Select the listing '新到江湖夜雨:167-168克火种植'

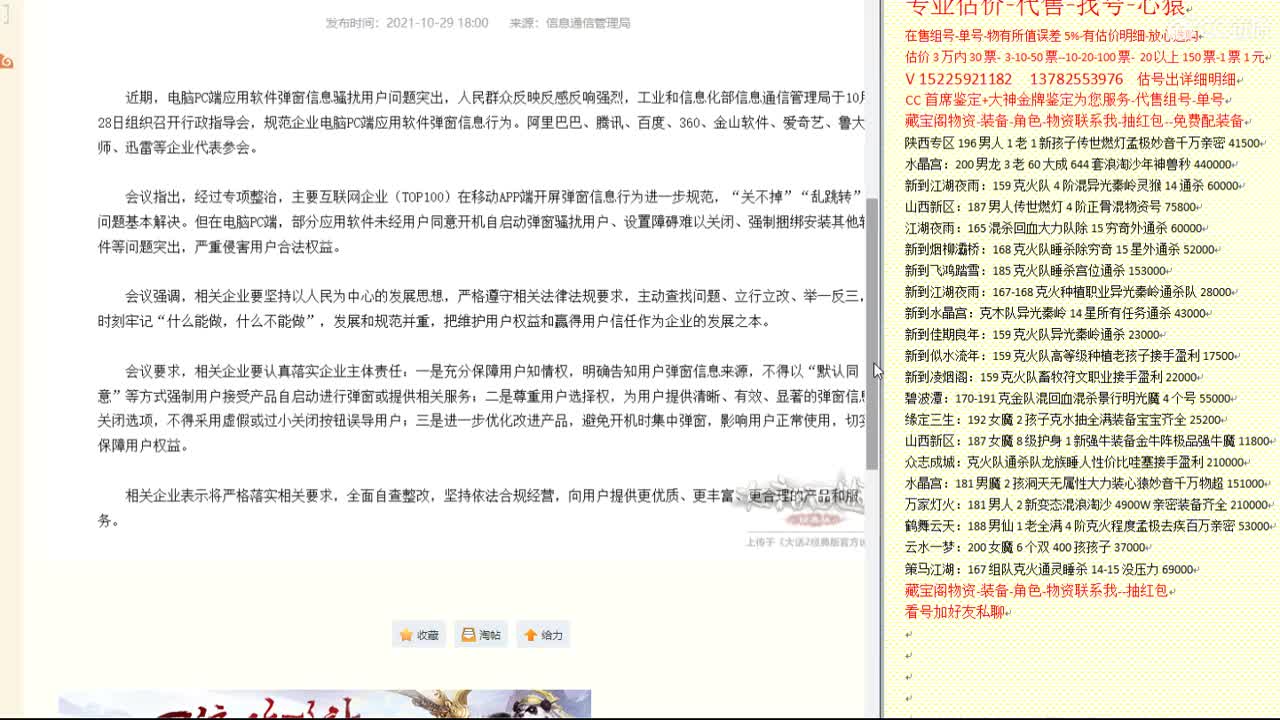click(1069, 292)
